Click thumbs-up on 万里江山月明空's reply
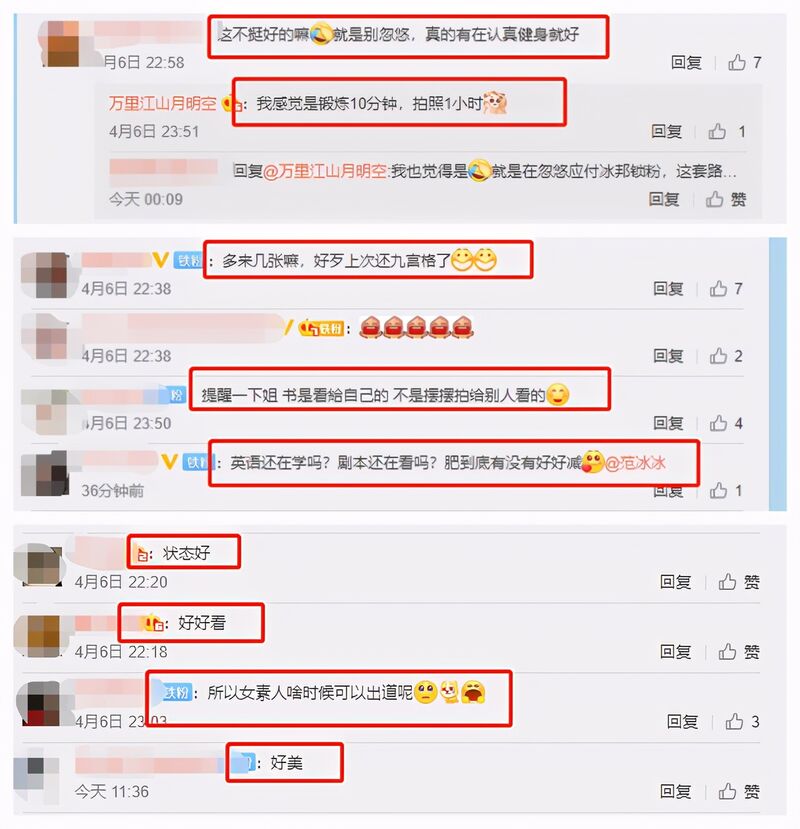The height and width of the screenshot is (829, 800). coord(717,131)
